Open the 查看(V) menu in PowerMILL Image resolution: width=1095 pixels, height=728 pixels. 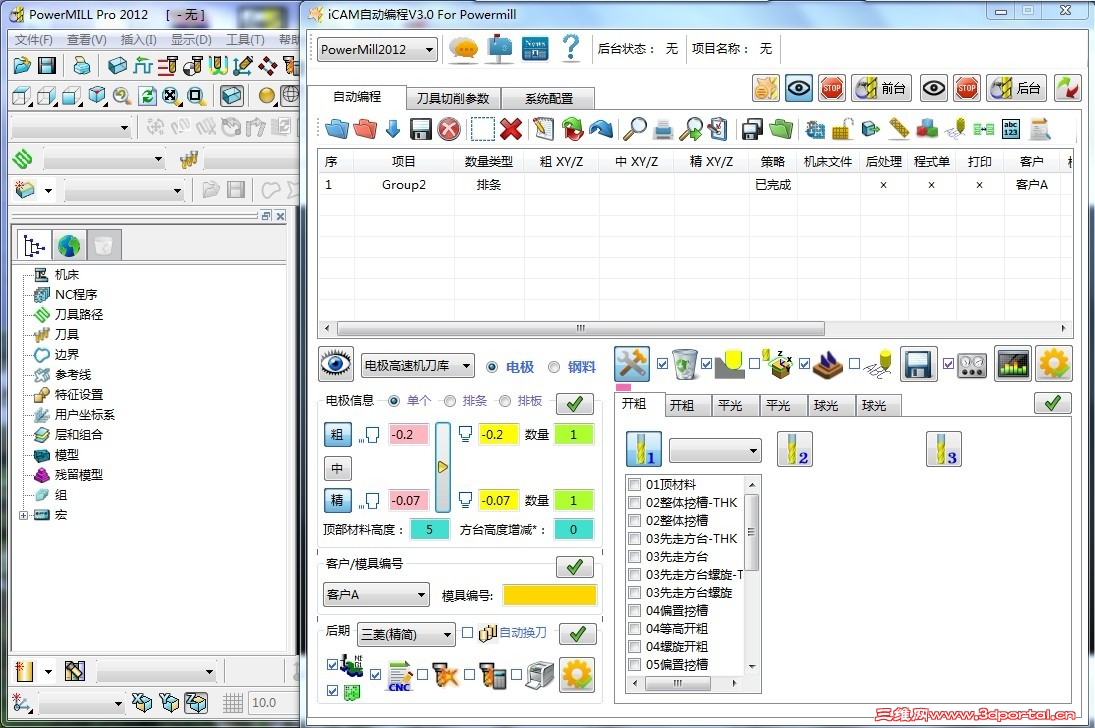pyautogui.click(x=87, y=40)
